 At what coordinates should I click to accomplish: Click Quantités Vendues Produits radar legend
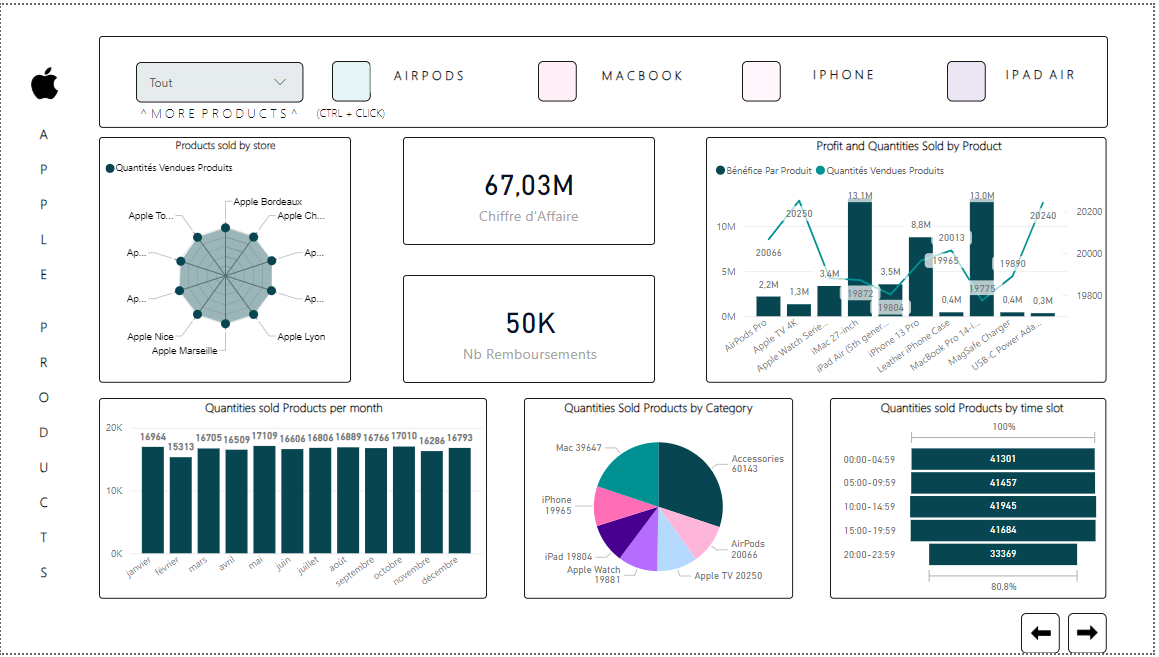[110, 169]
